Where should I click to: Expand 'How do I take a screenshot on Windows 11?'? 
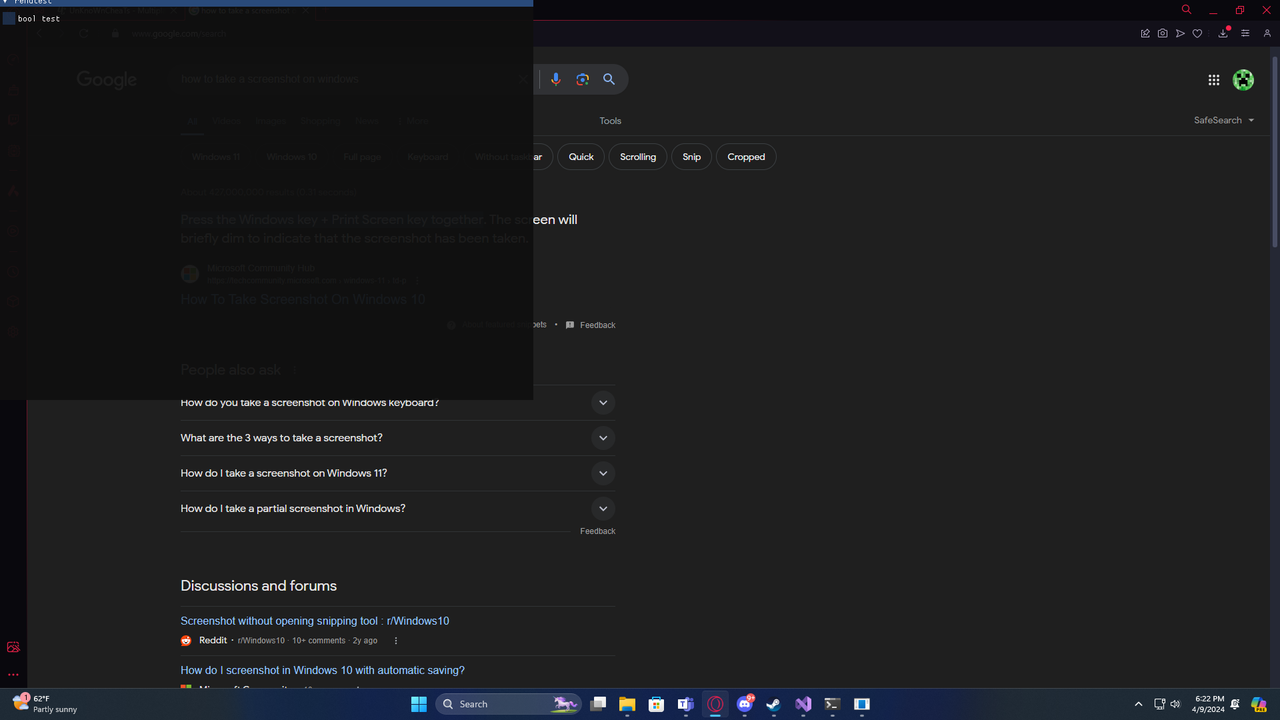point(603,473)
